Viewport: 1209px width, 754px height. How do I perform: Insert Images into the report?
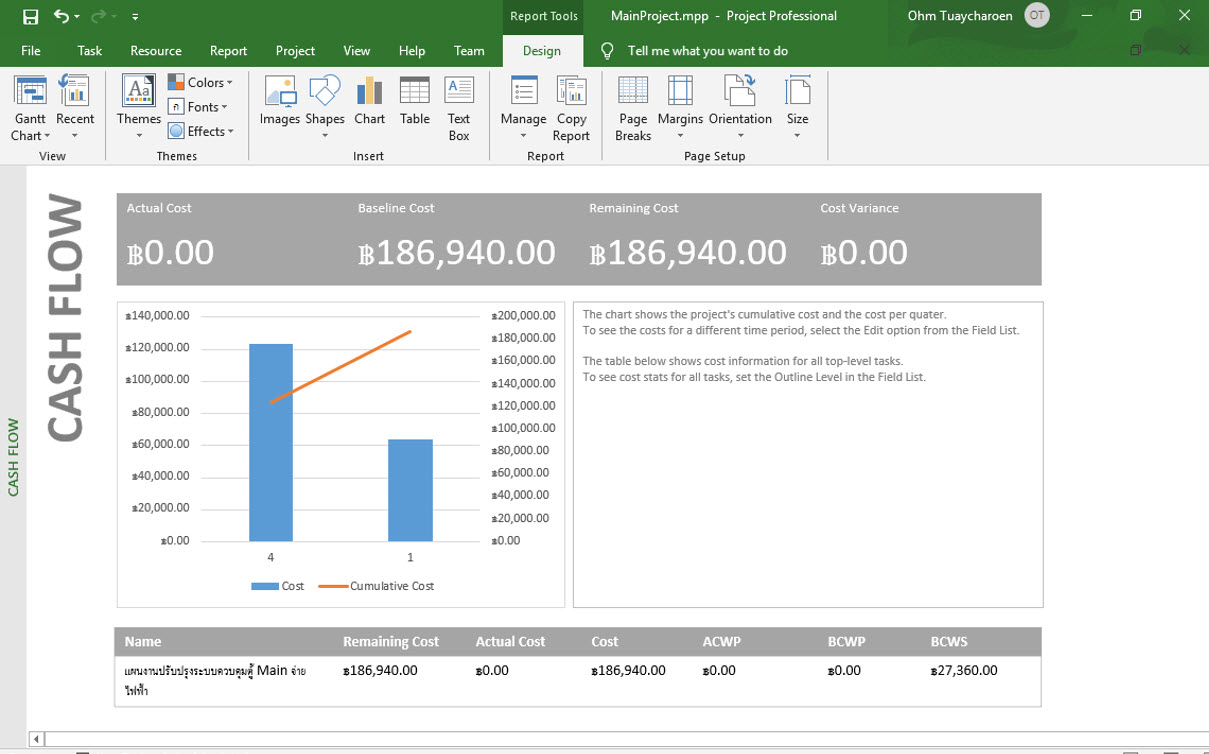[x=279, y=105]
